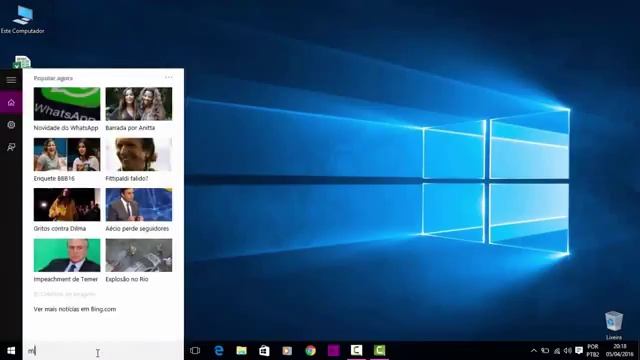
Task: Open Cortana settings gear icon
Action: [x=11, y=125]
